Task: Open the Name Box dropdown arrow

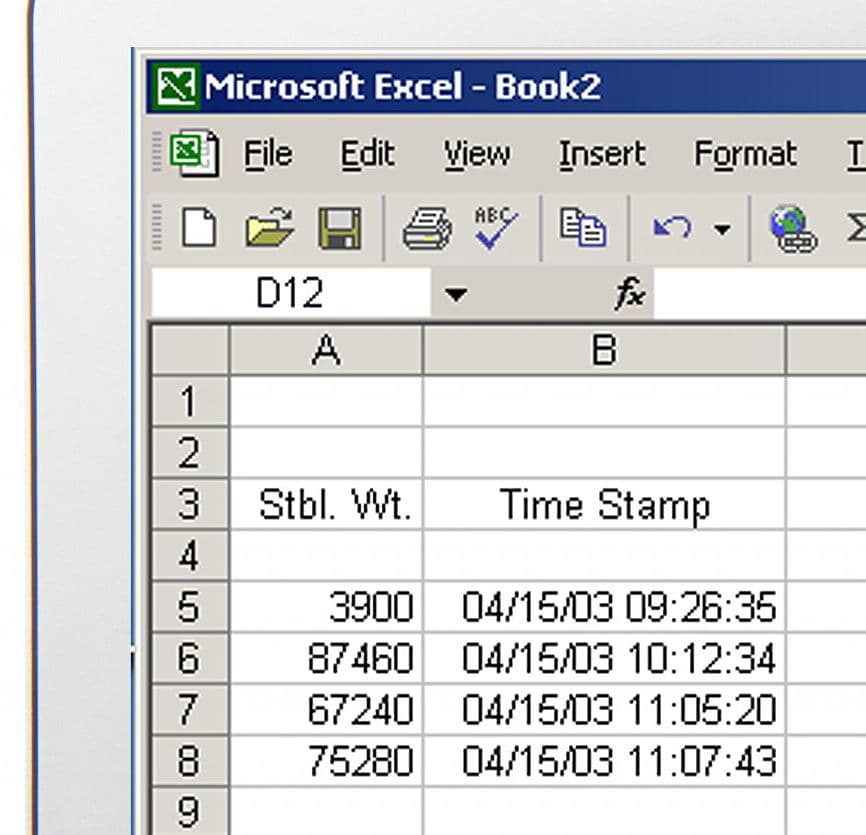Action: [x=456, y=294]
